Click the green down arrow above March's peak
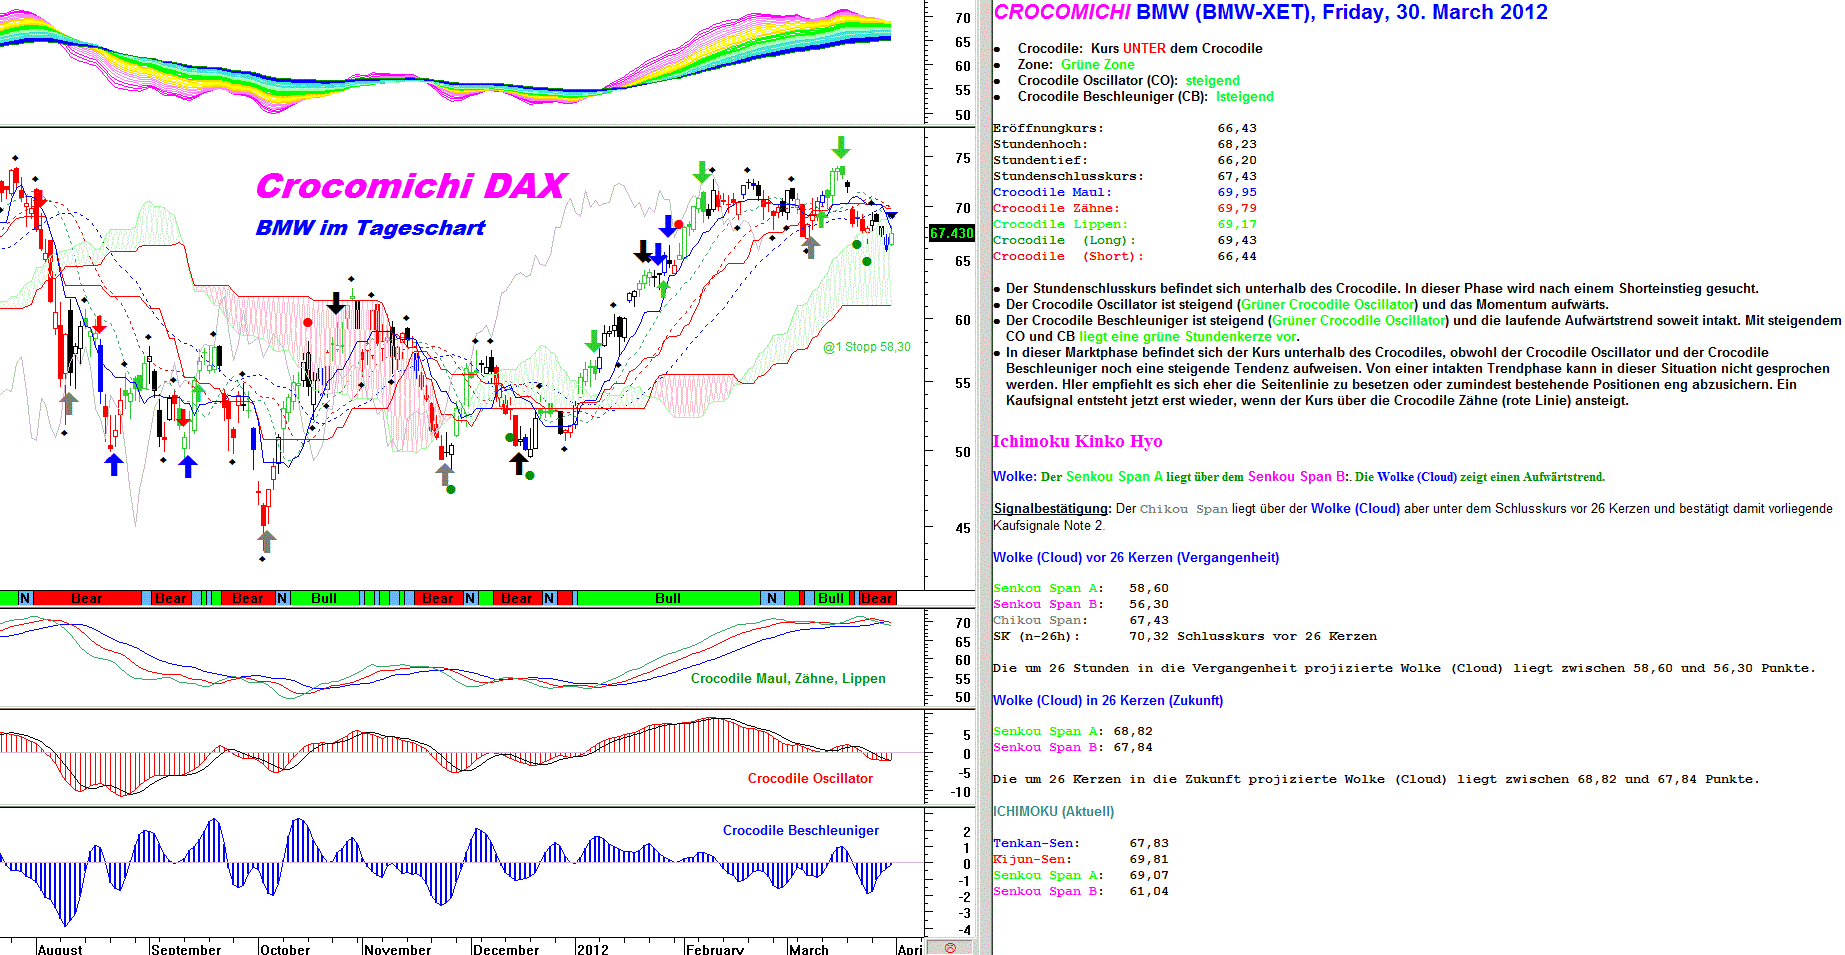The width and height of the screenshot is (1845, 955). (x=841, y=148)
